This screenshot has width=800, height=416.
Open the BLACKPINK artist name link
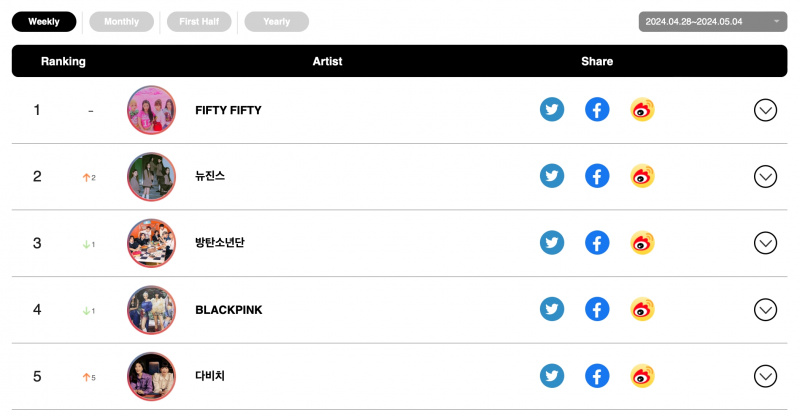click(229, 310)
